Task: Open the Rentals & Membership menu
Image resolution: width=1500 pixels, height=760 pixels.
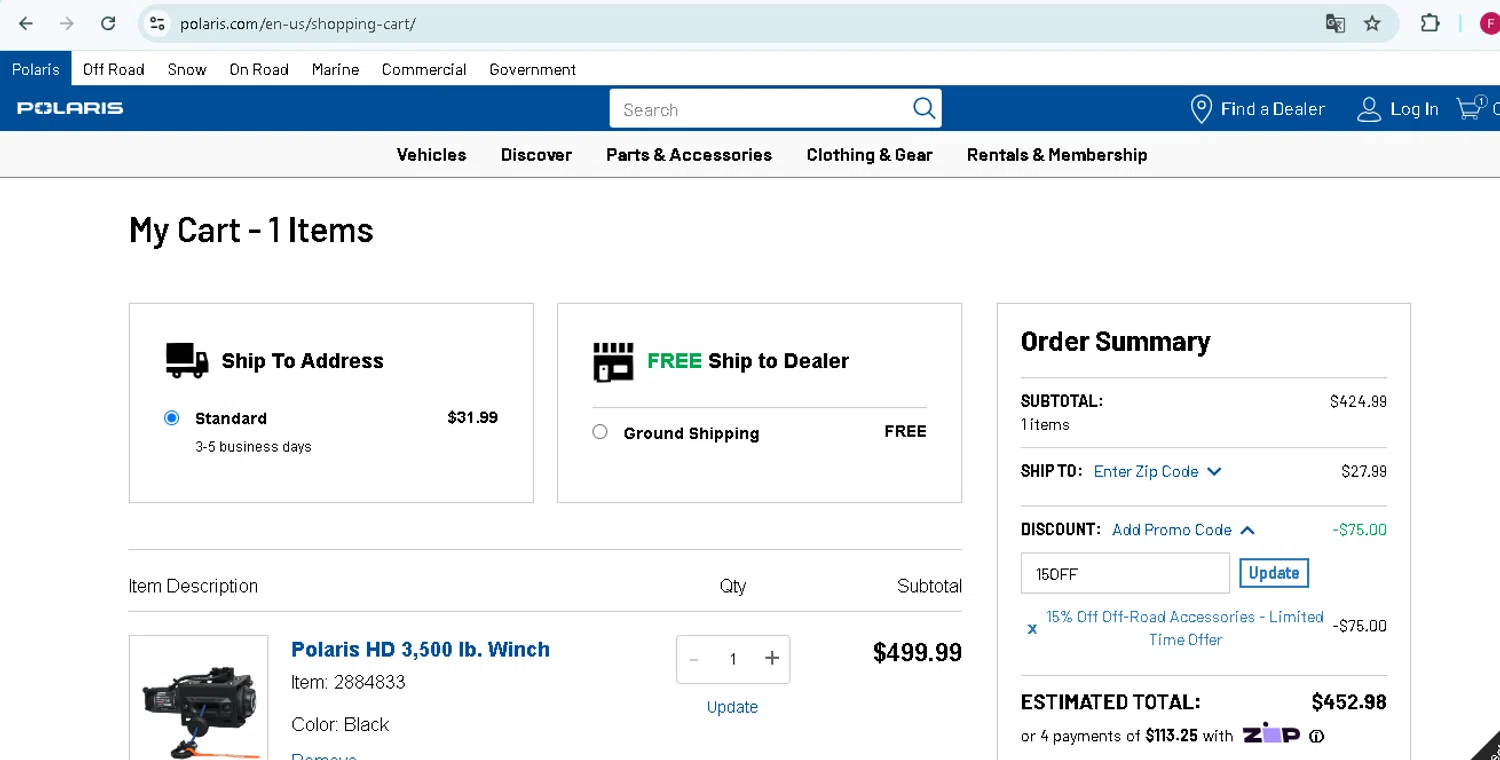Action: click(1057, 155)
